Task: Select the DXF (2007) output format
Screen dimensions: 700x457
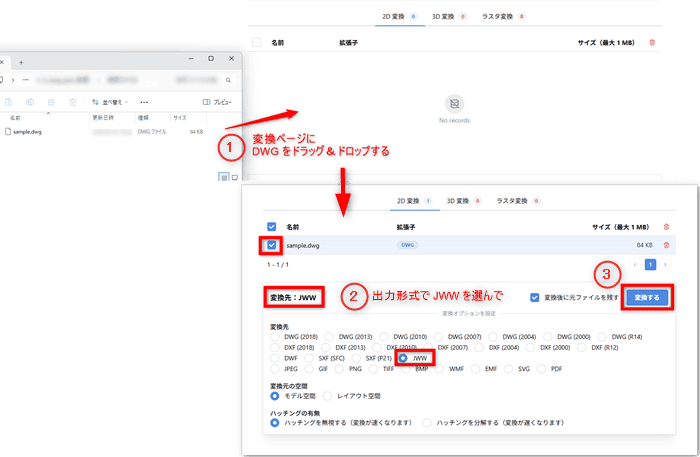Action: coord(428,347)
